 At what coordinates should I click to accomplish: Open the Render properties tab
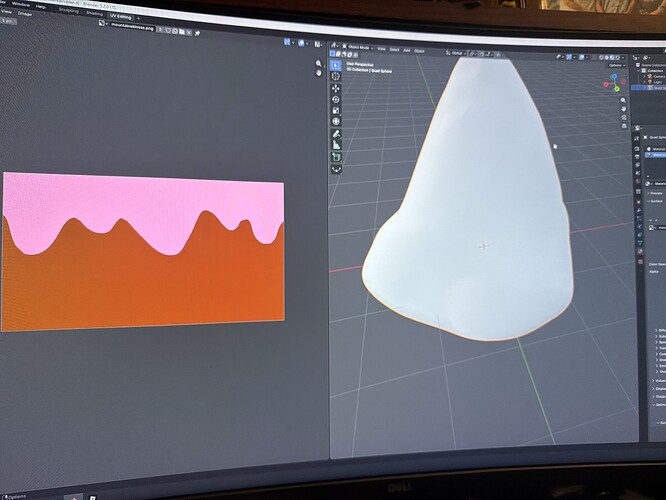coord(637,149)
